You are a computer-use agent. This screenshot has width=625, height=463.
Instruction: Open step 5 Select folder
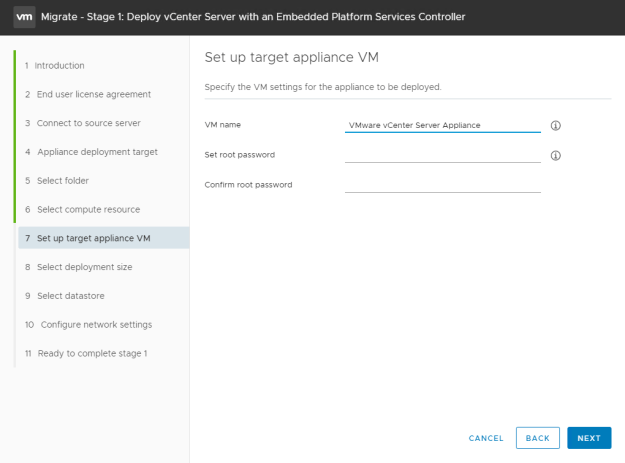(57, 180)
